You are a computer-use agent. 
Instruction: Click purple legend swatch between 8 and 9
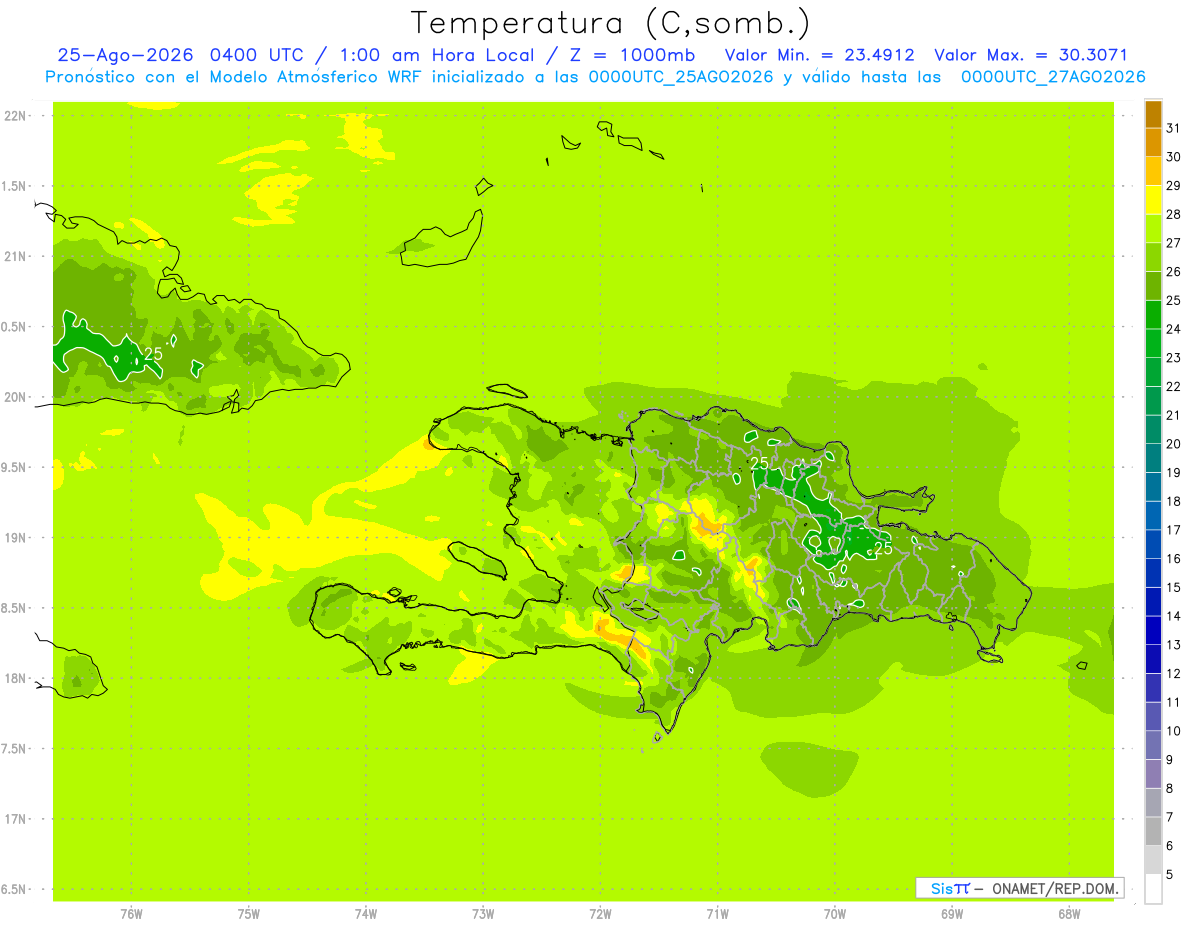pos(1153,774)
